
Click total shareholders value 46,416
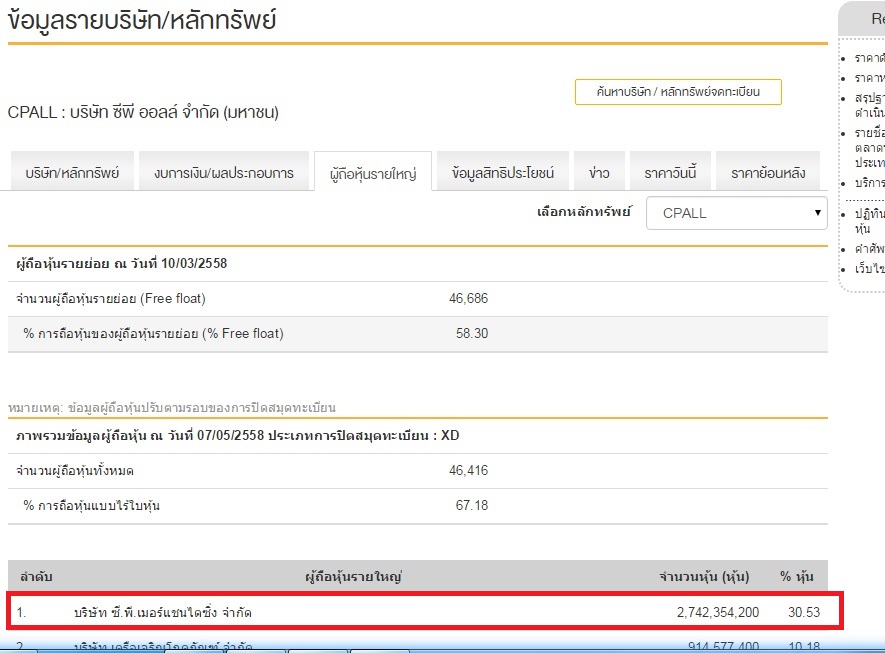(x=468, y=471)
